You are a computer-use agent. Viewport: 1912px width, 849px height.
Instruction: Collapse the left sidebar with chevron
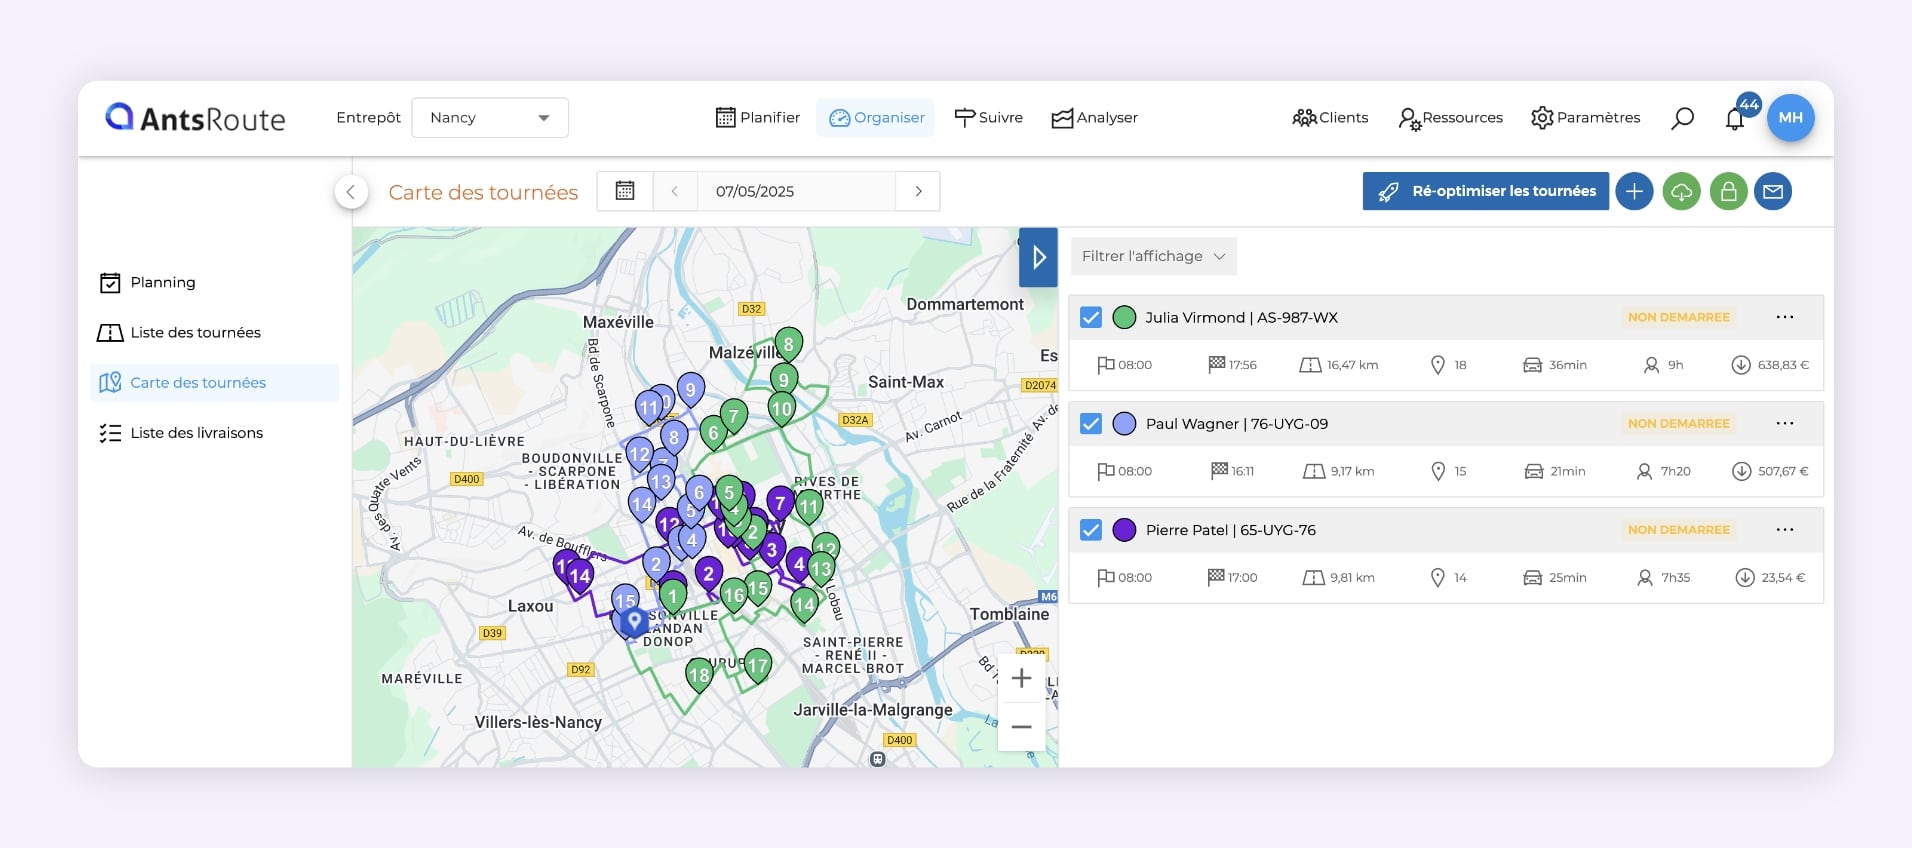tap(351, 192)
